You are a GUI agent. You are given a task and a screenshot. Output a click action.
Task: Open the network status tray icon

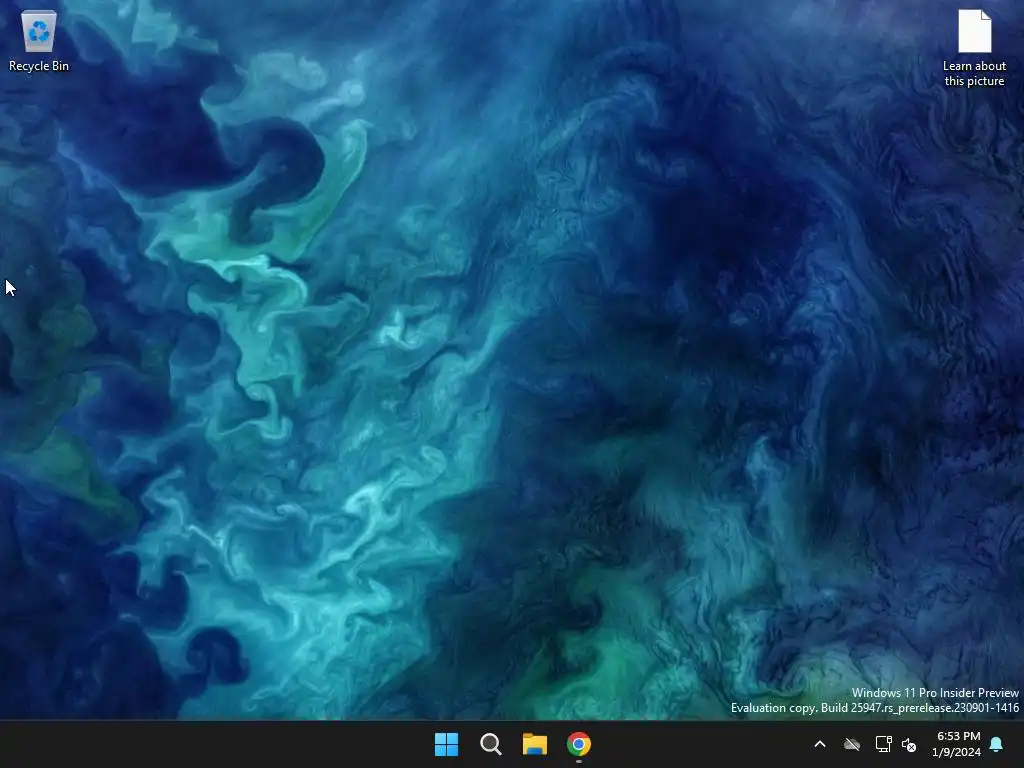pos(883,744)
